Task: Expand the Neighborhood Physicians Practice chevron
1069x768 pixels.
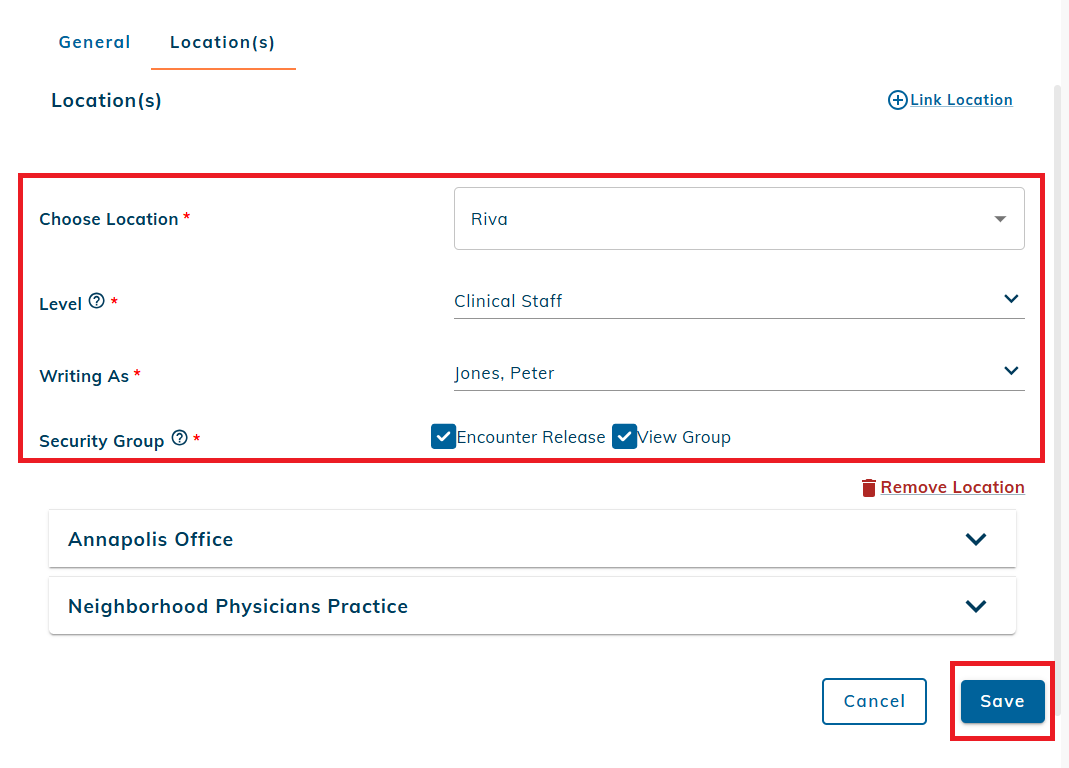Action: click(976, 606)
